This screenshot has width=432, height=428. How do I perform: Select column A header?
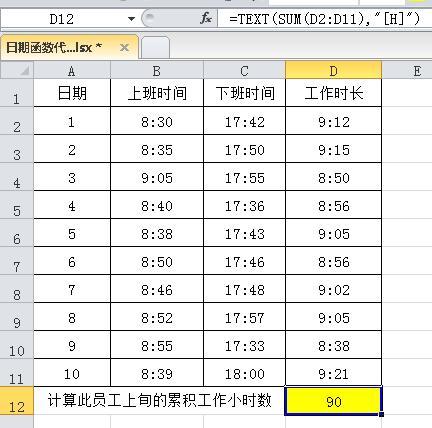click(72, 70)
